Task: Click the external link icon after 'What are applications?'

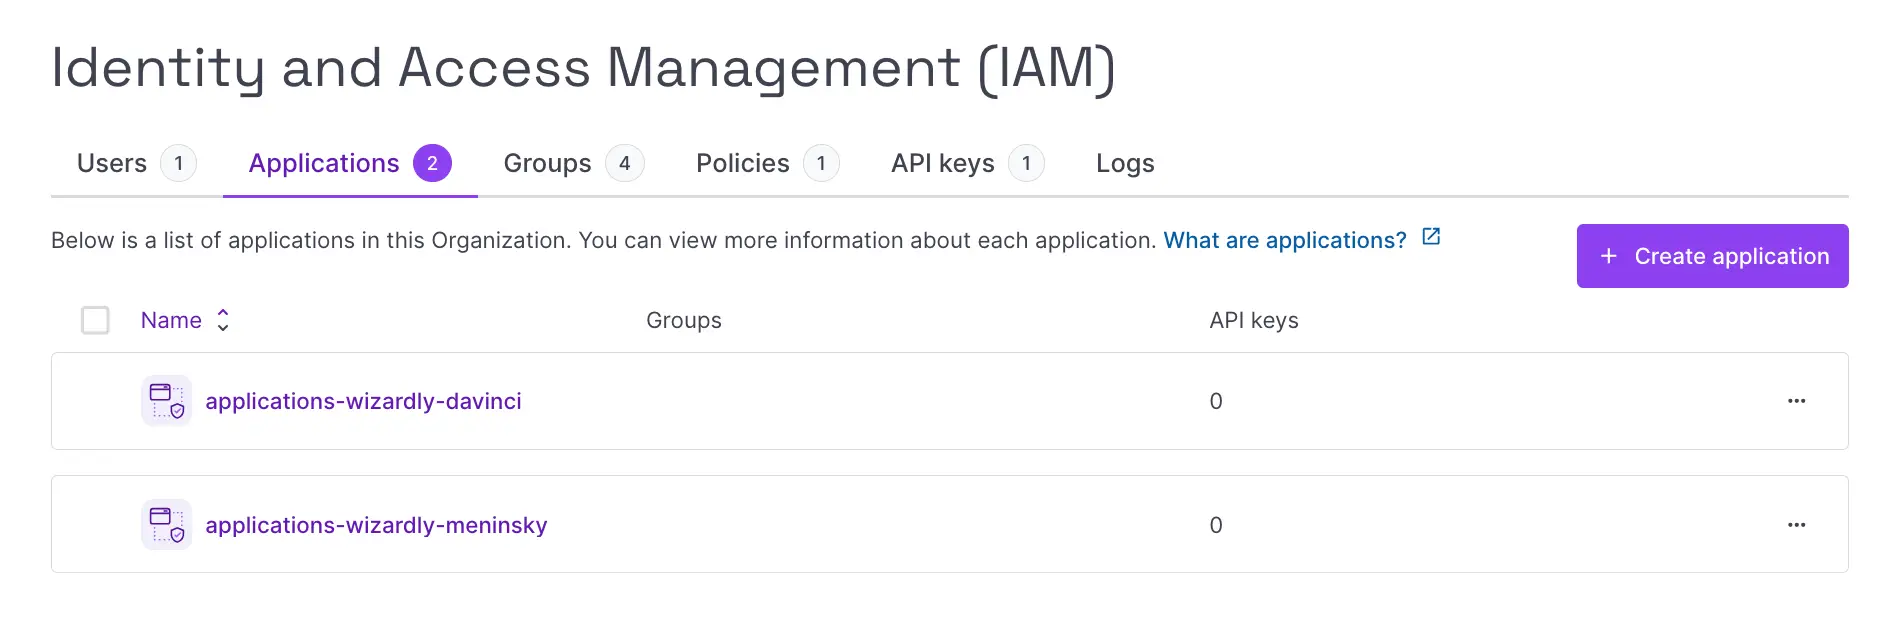Action: click(x=1431, y=237)
